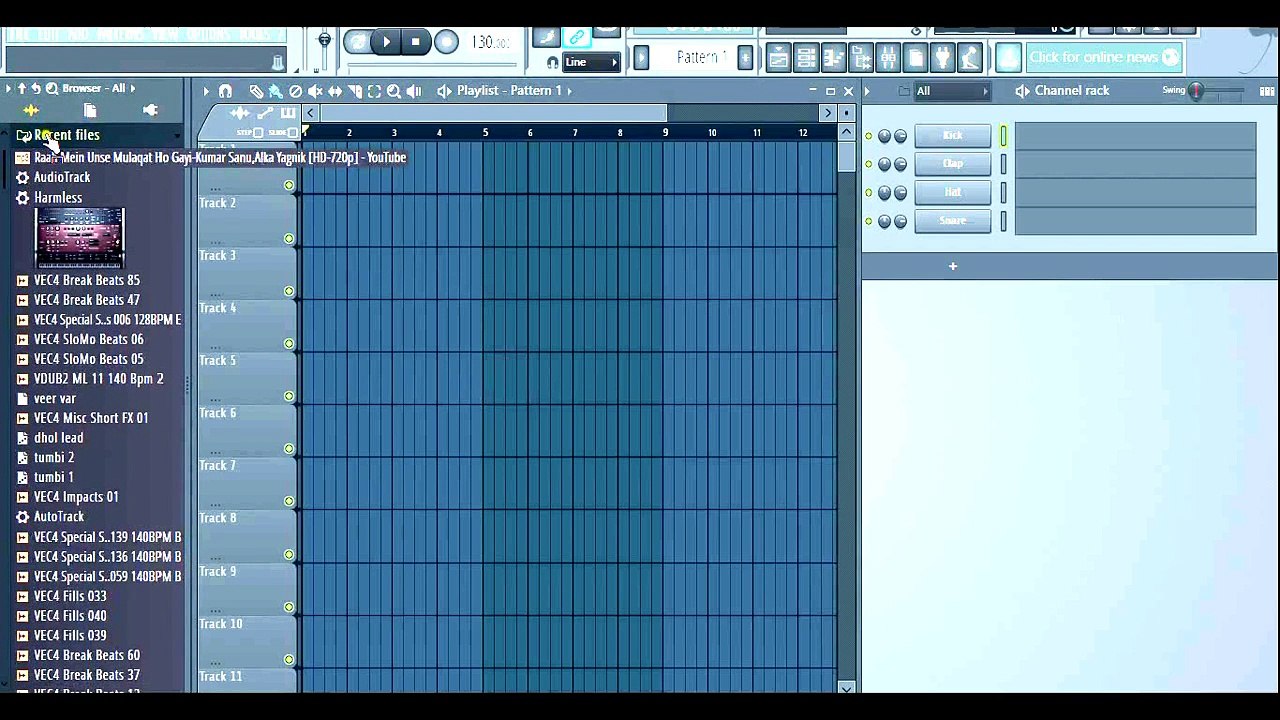The width and height of the screenshot is (1280, 720).
Task: Click the Snare channel button
Action: click(x=952, y=221)
